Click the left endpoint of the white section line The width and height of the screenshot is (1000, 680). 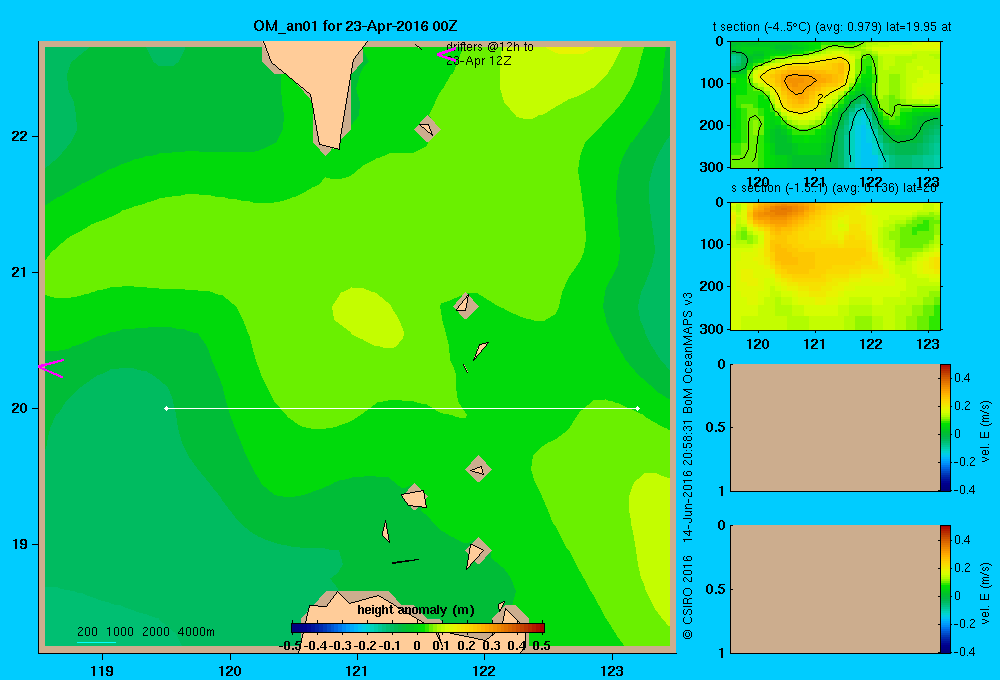[x=166, y=408]
